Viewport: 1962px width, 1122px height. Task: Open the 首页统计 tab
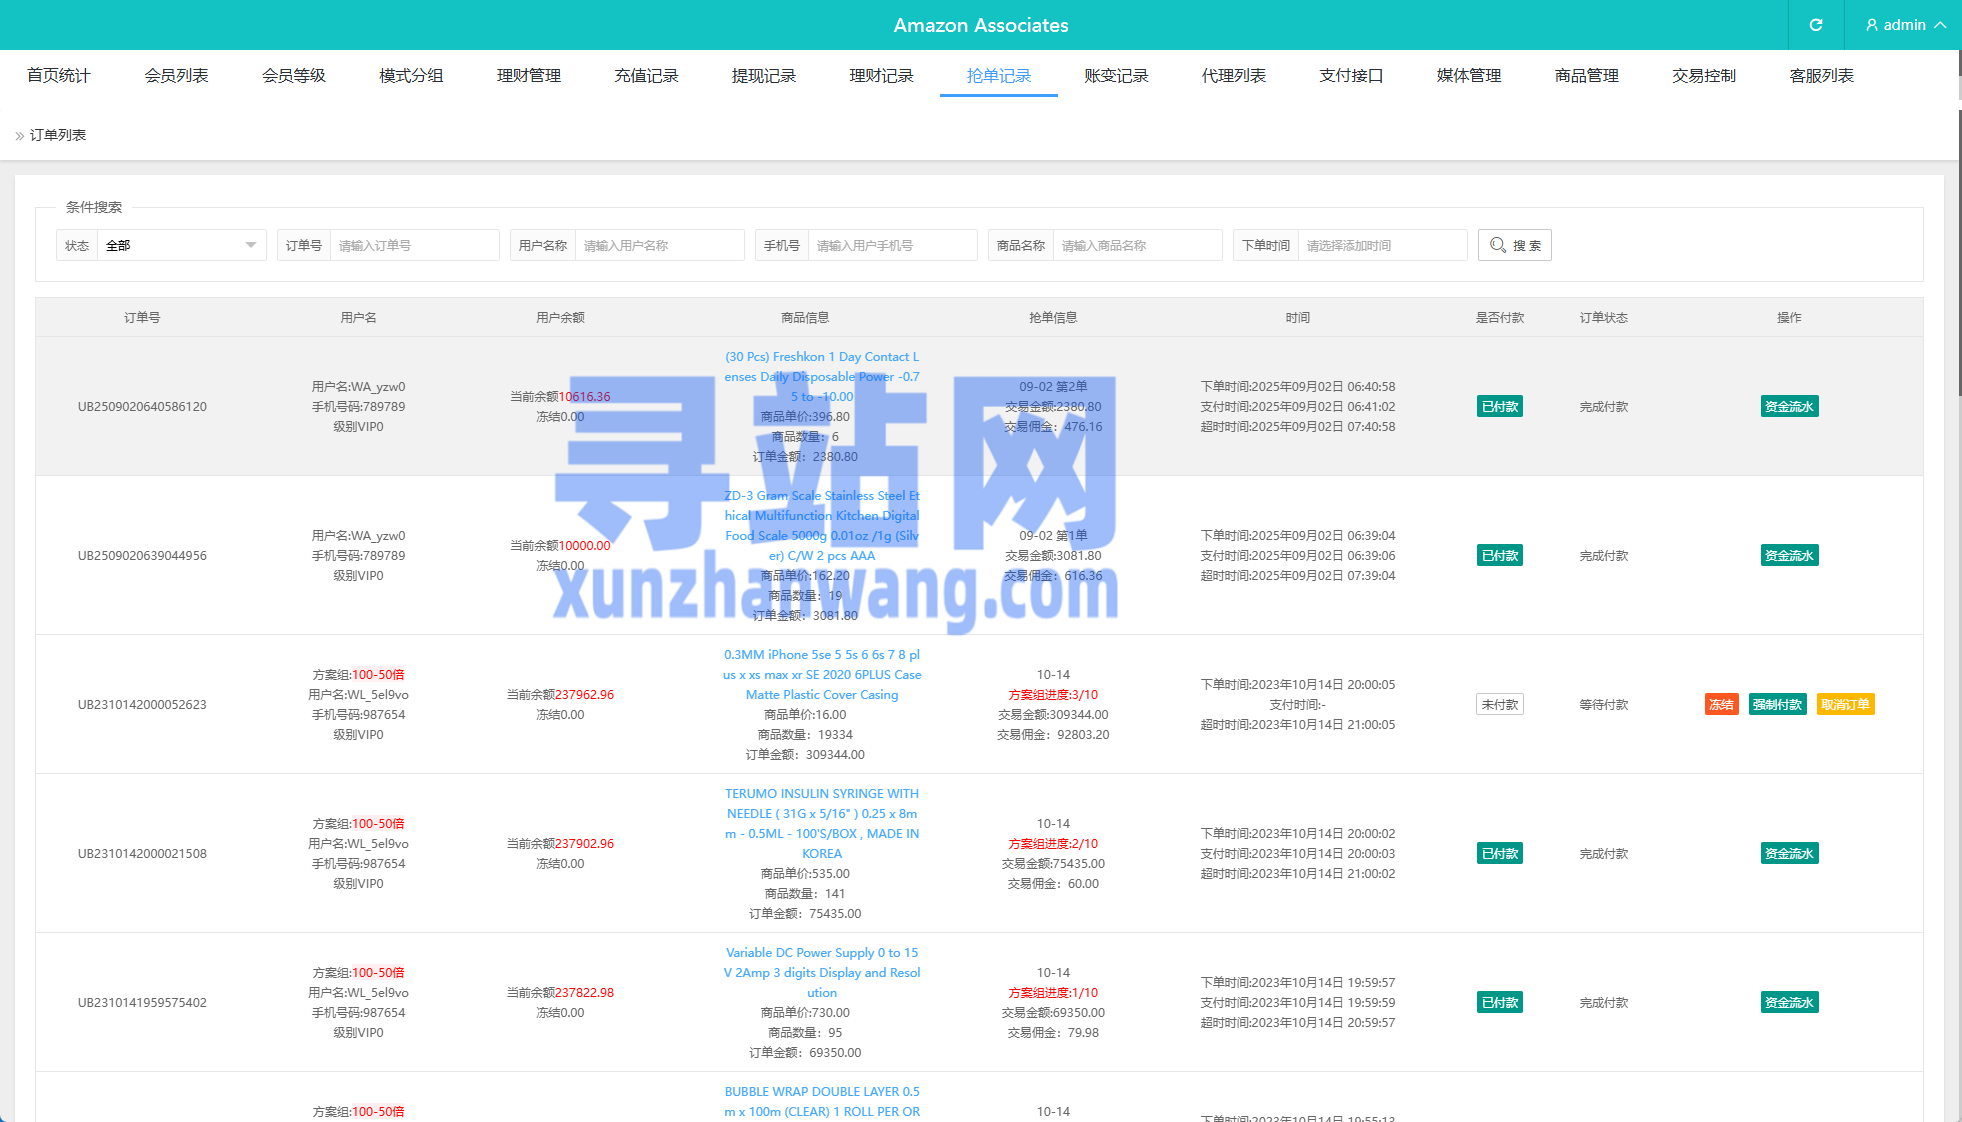[x=59, y=76]
